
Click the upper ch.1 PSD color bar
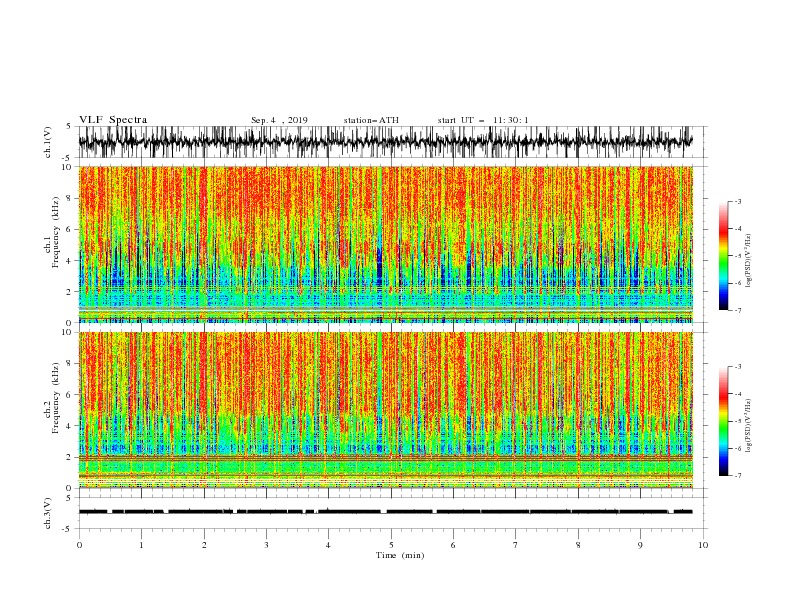[723, 256]
